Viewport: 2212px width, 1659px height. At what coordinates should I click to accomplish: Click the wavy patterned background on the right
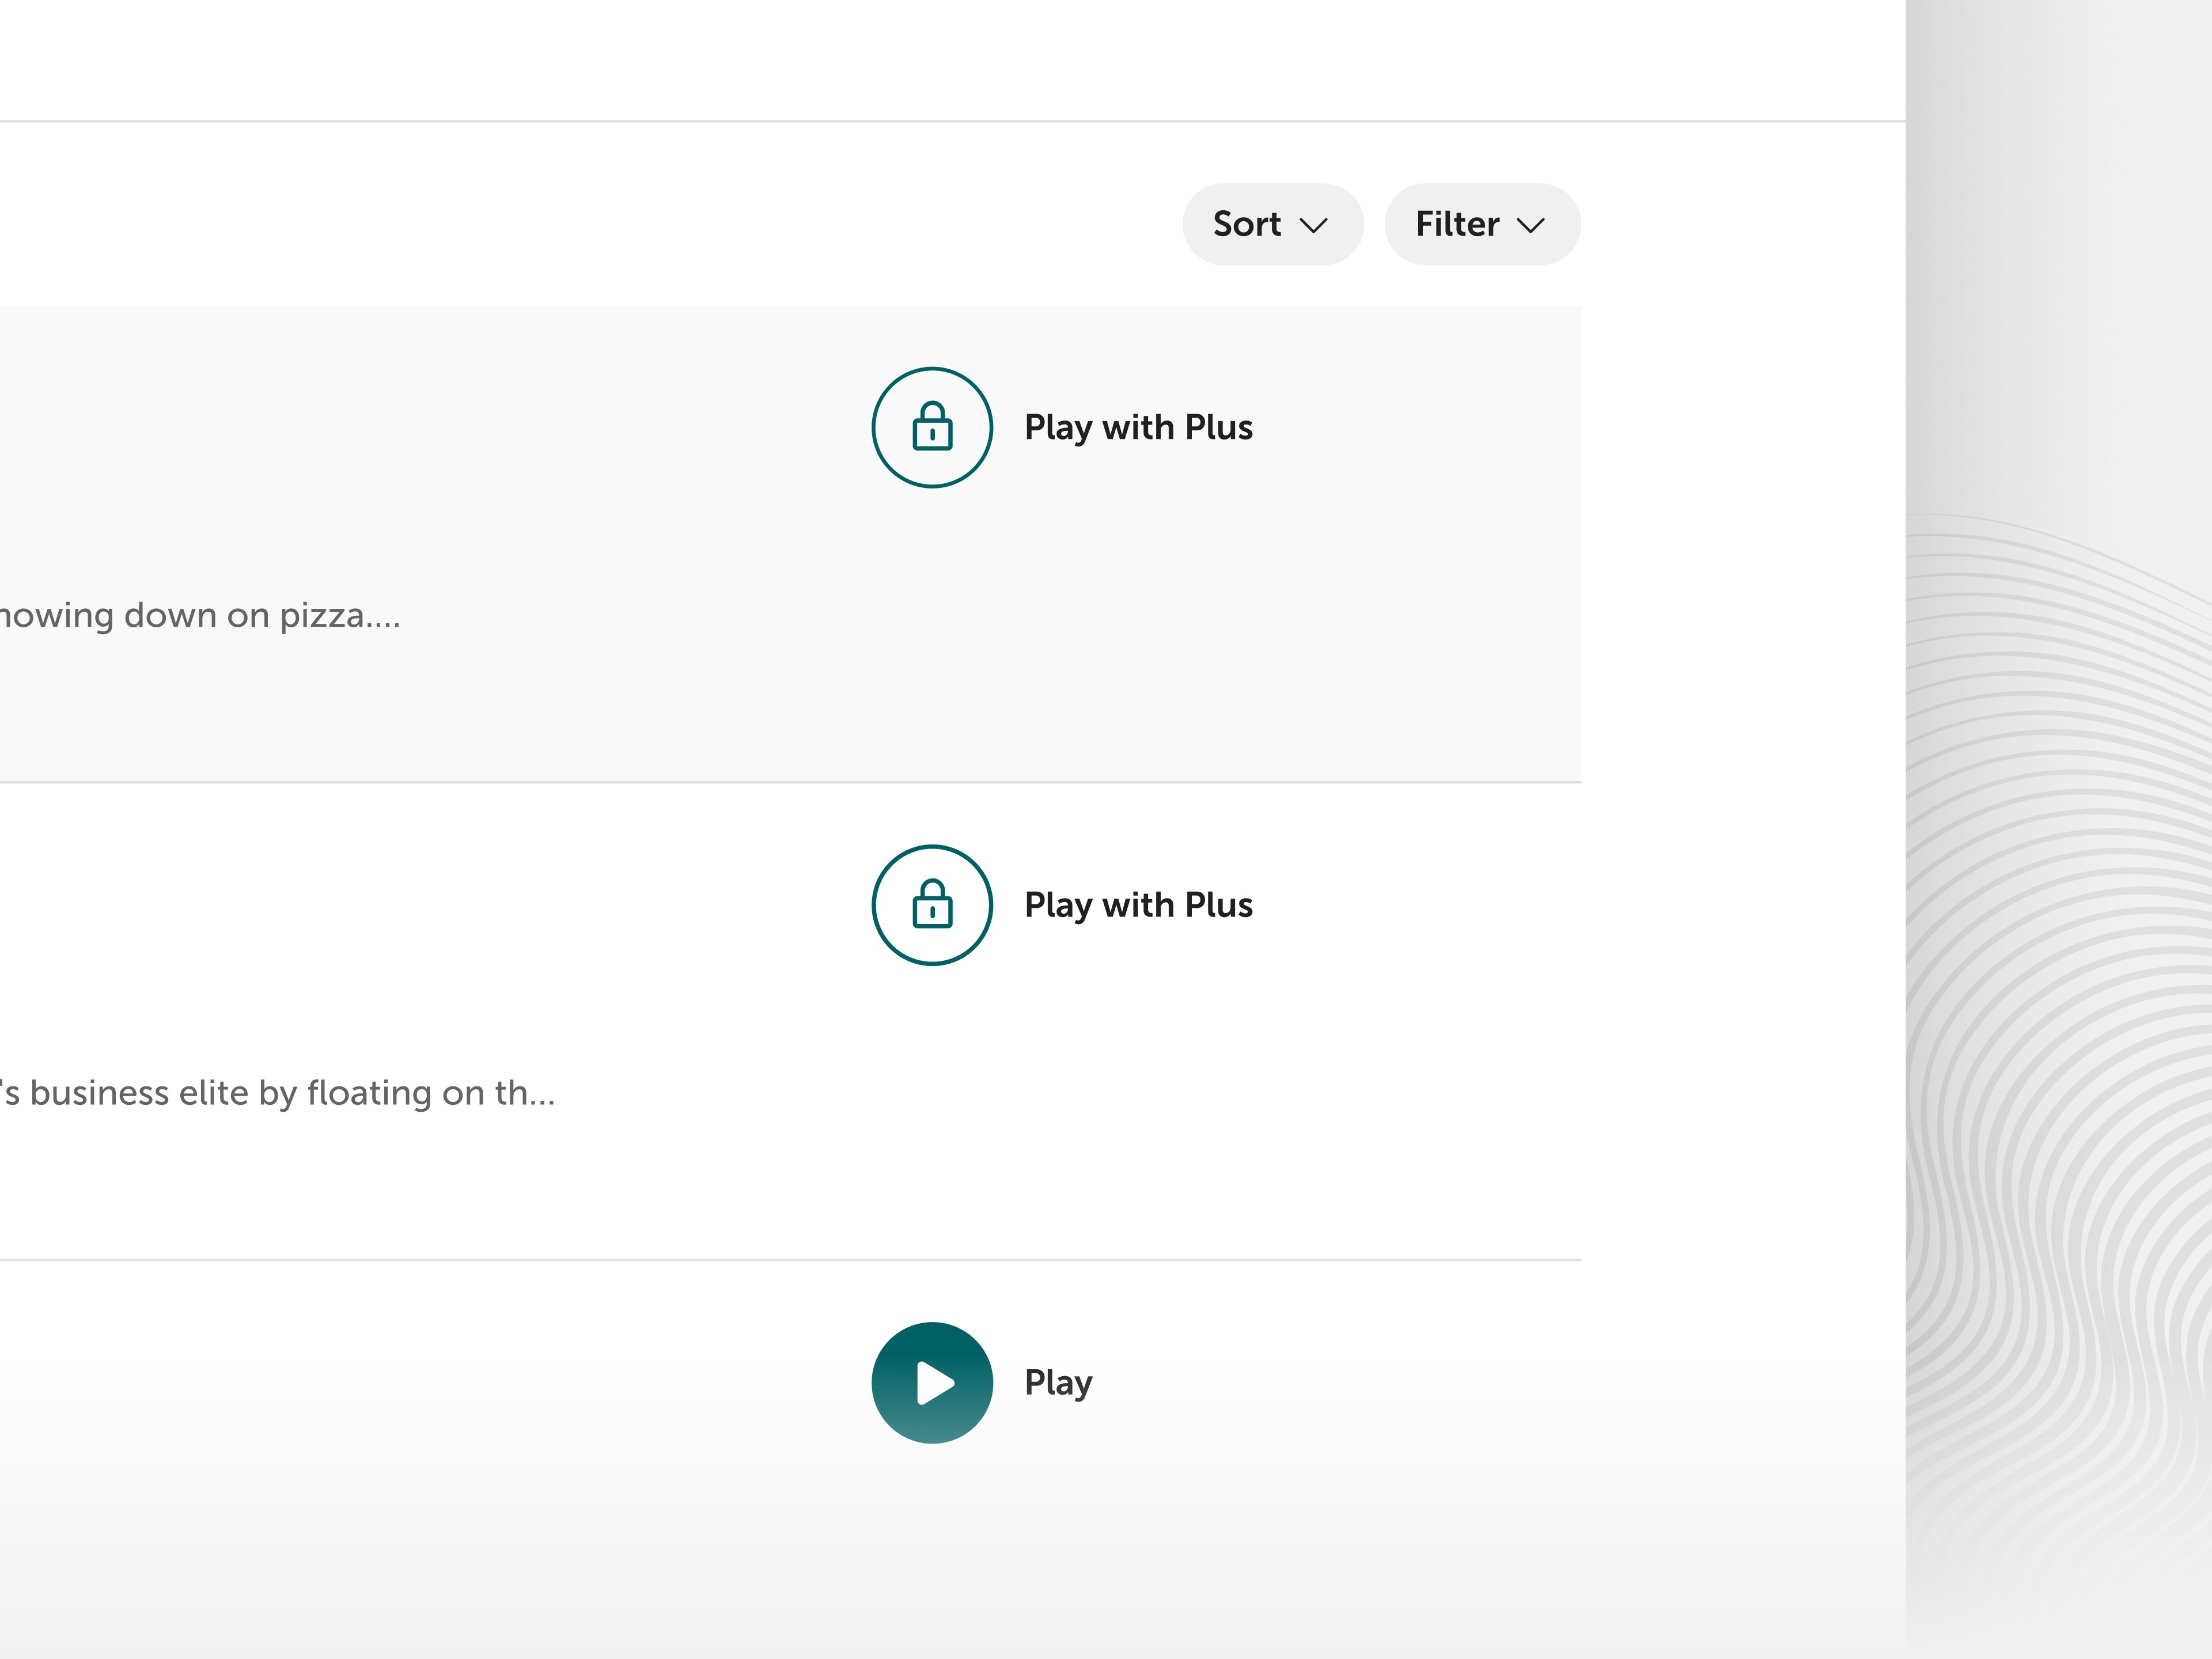point(2060,1000)
